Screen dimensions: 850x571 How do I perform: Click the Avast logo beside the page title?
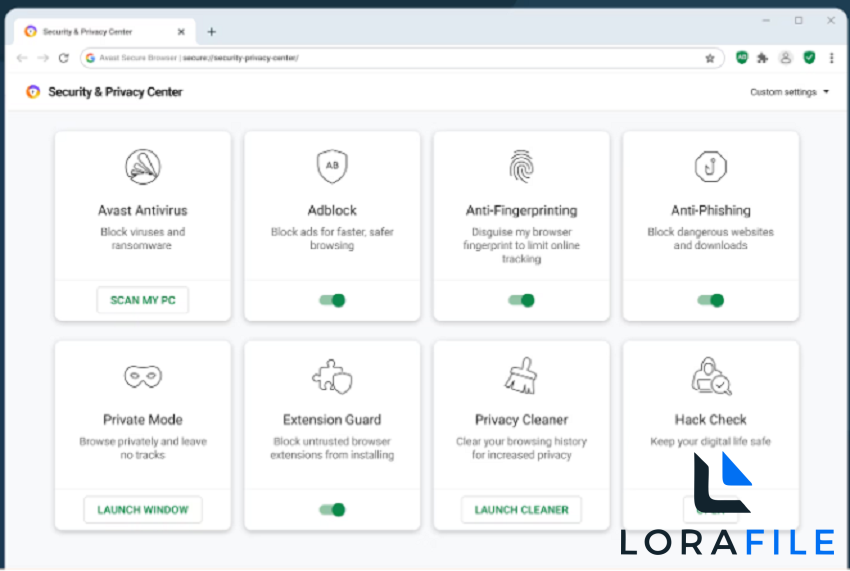pyautogui.click(x=33, y=92)
